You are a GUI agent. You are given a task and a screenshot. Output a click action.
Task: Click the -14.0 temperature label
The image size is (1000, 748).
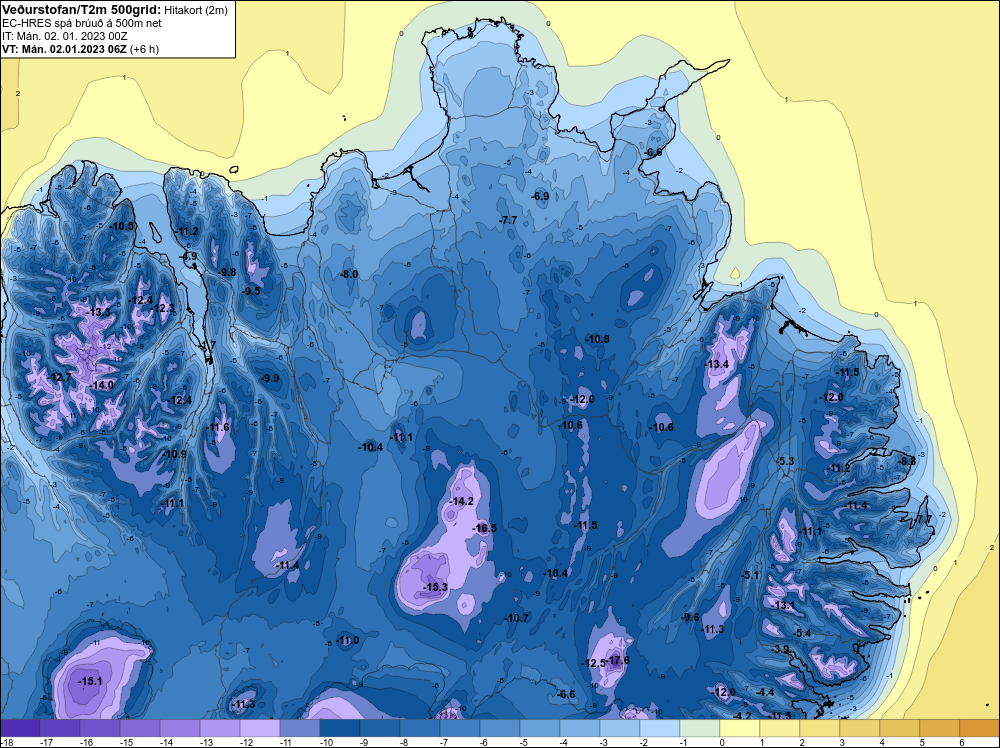pyautogui.click(x=101, y=385)
